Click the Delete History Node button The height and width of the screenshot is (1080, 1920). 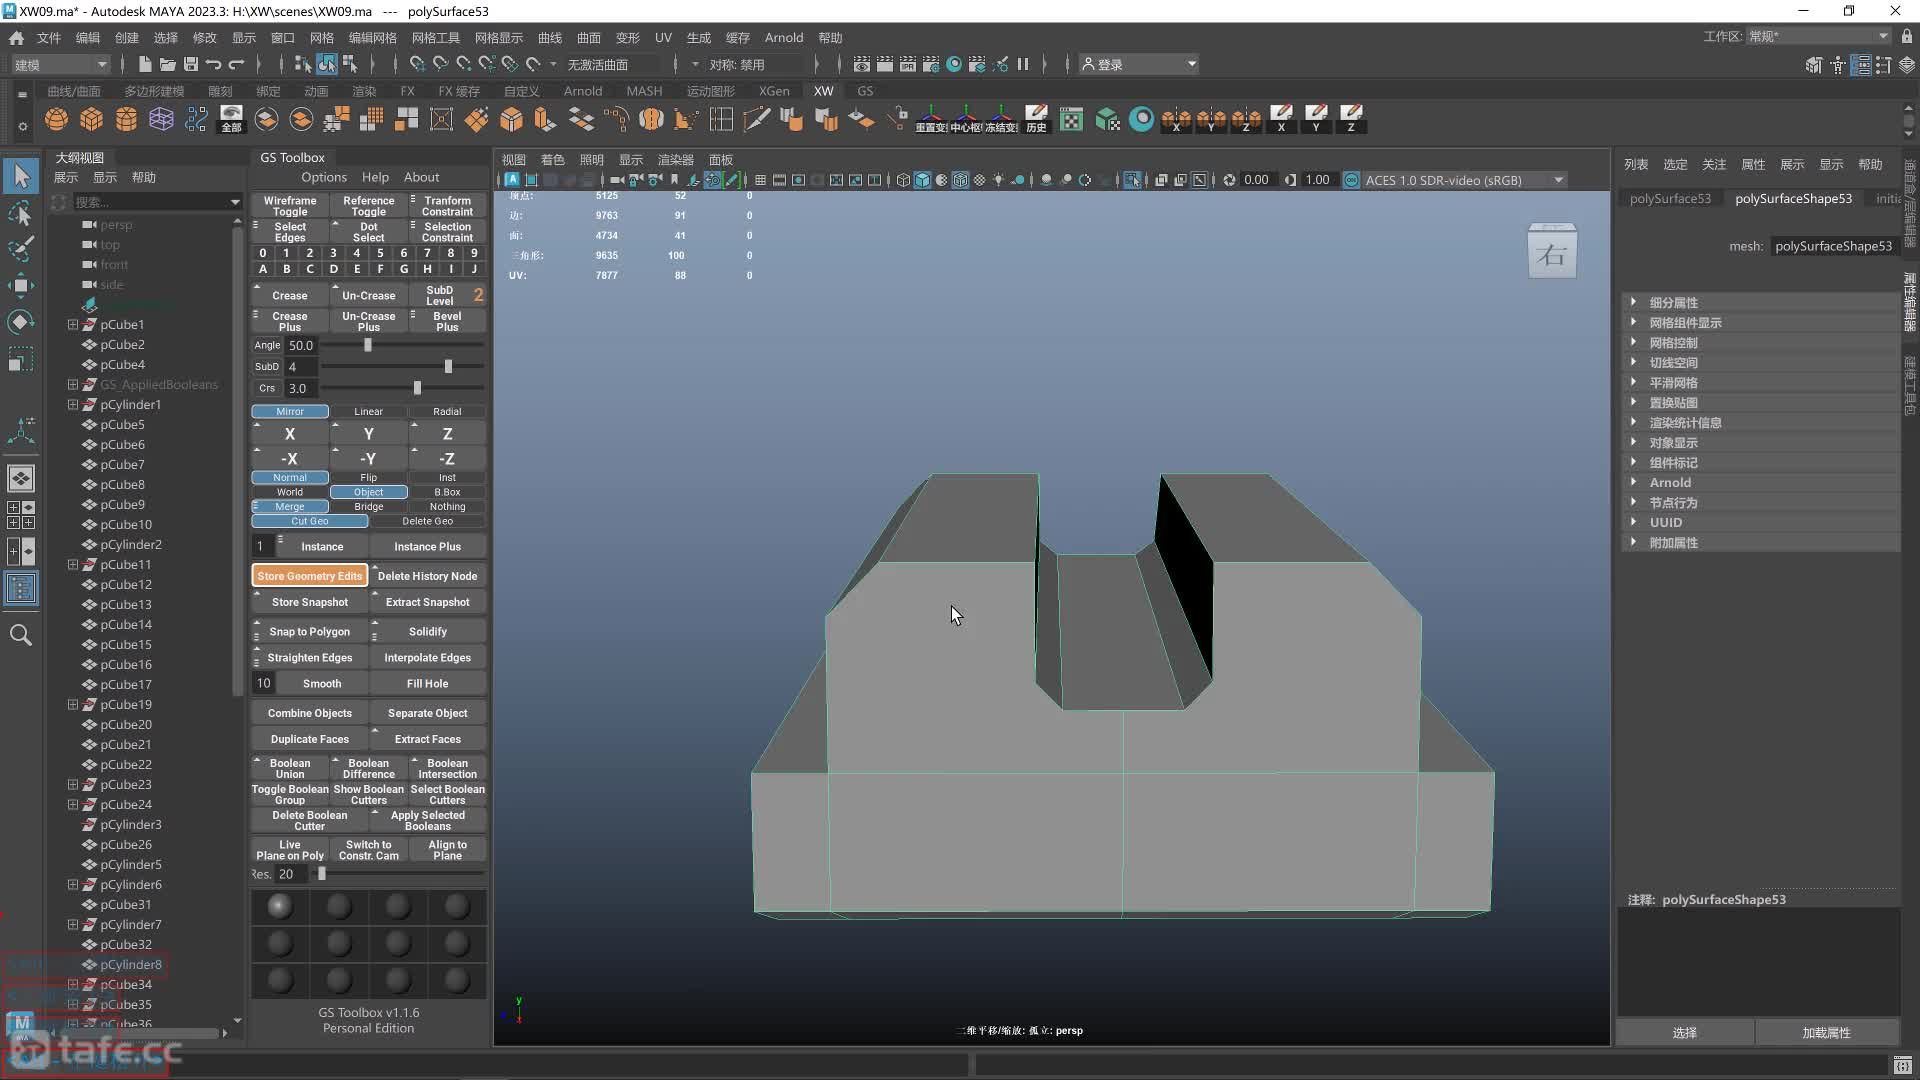[427, 576]
